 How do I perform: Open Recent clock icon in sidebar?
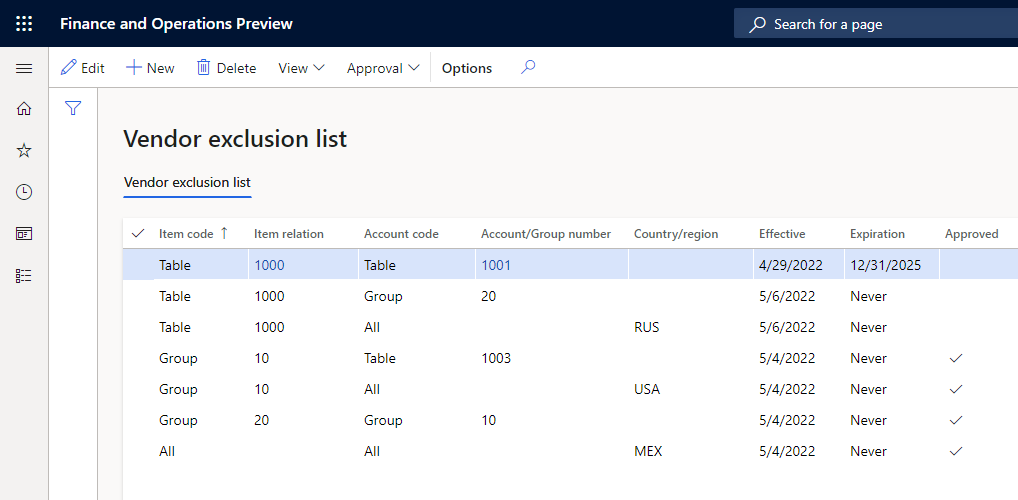coord(24,192)
